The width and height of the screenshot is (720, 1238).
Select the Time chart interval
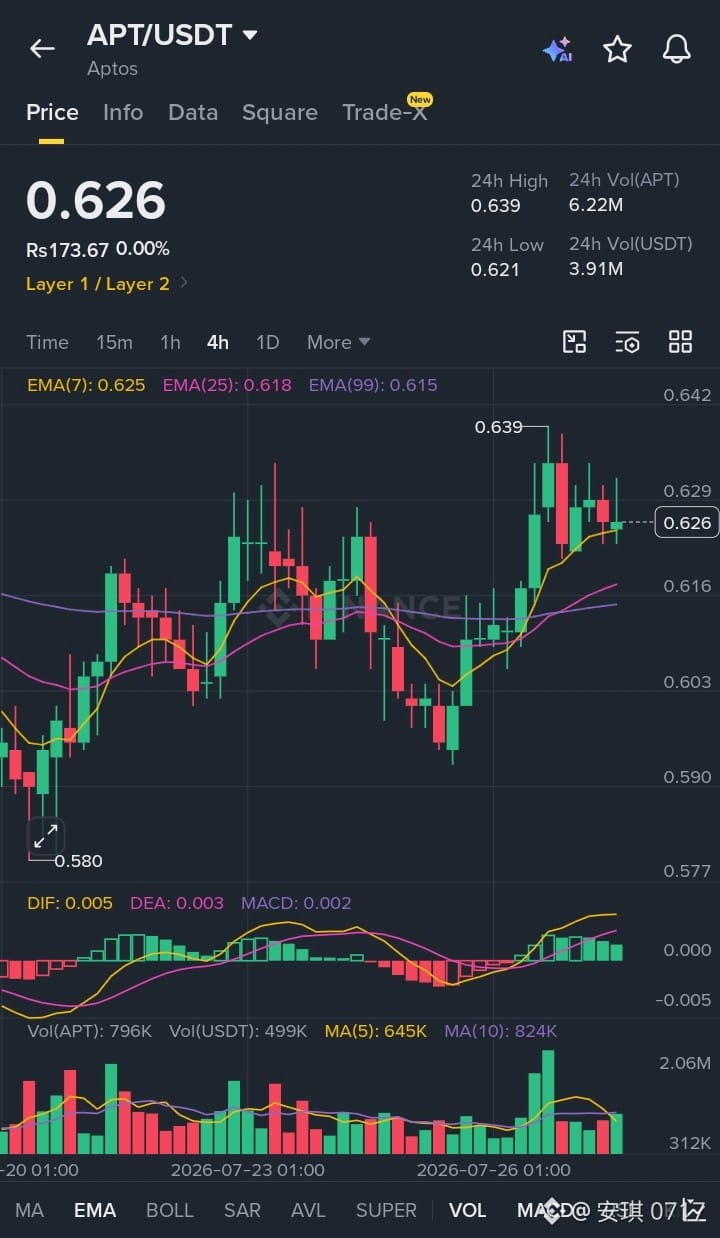click(x=47, y=342)
